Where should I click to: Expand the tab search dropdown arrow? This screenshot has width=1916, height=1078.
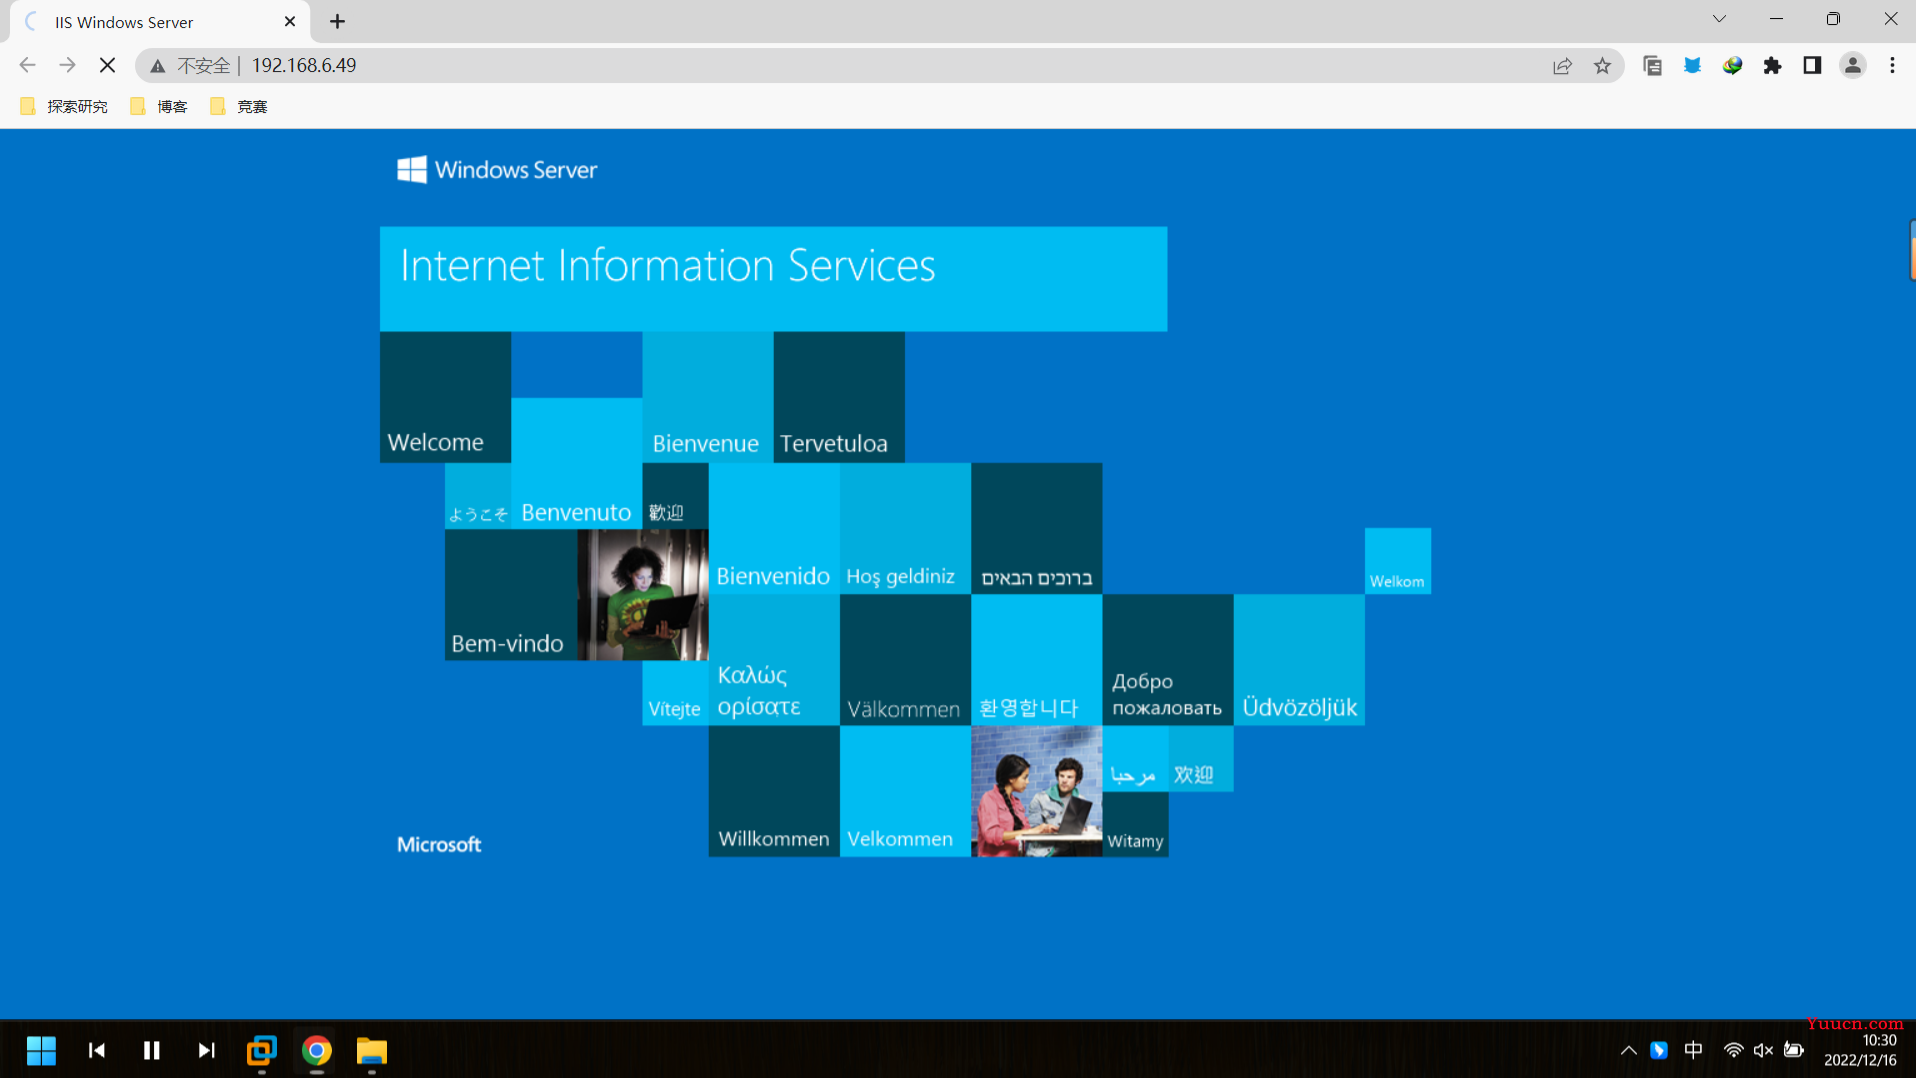1719,19
